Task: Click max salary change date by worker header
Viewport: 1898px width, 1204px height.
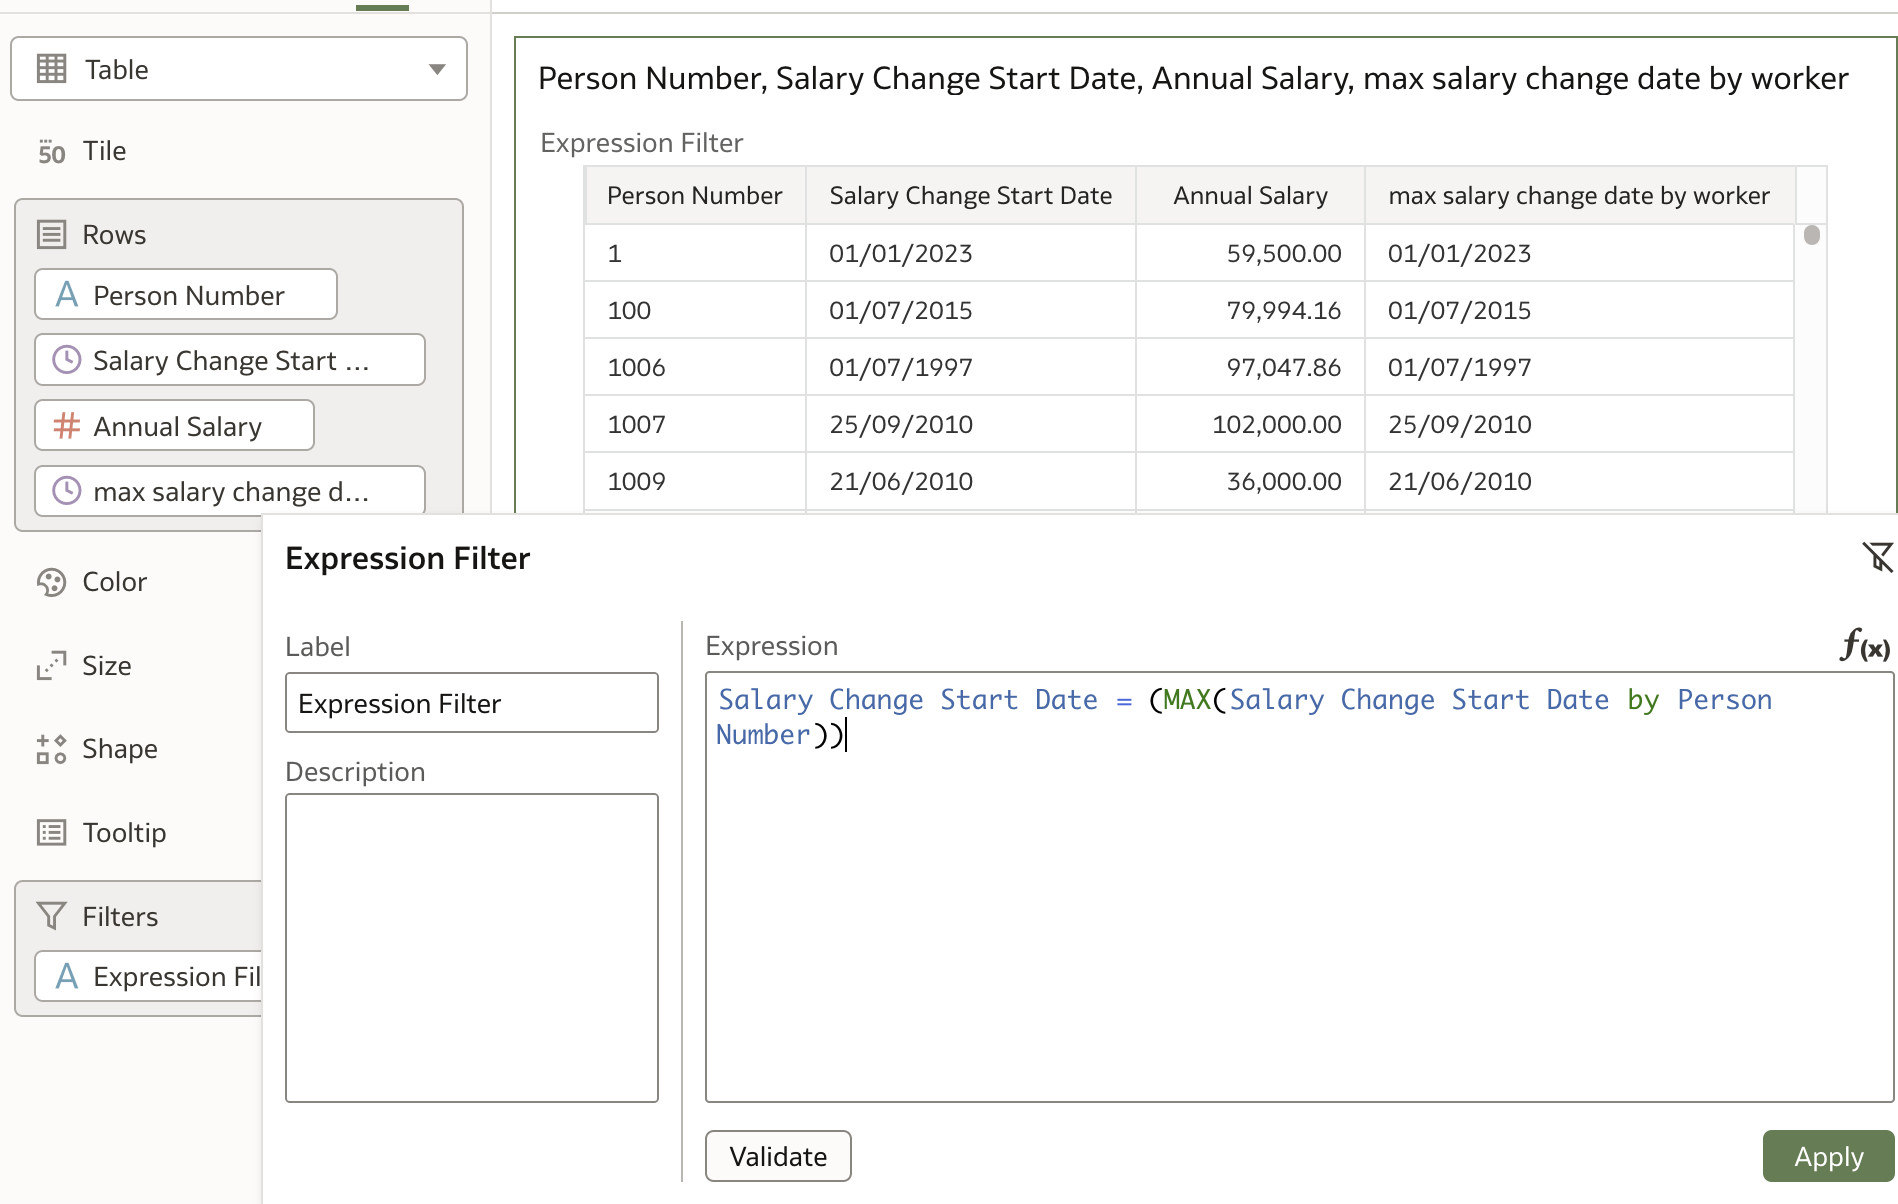Action: 1580,196
